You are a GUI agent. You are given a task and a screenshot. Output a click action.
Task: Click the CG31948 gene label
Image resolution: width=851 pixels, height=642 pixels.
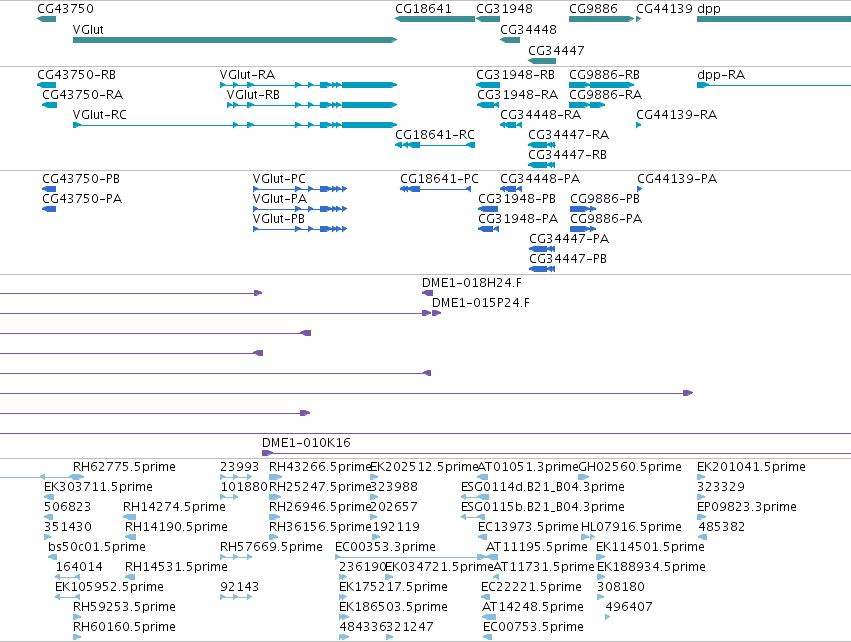click(505, 9)
